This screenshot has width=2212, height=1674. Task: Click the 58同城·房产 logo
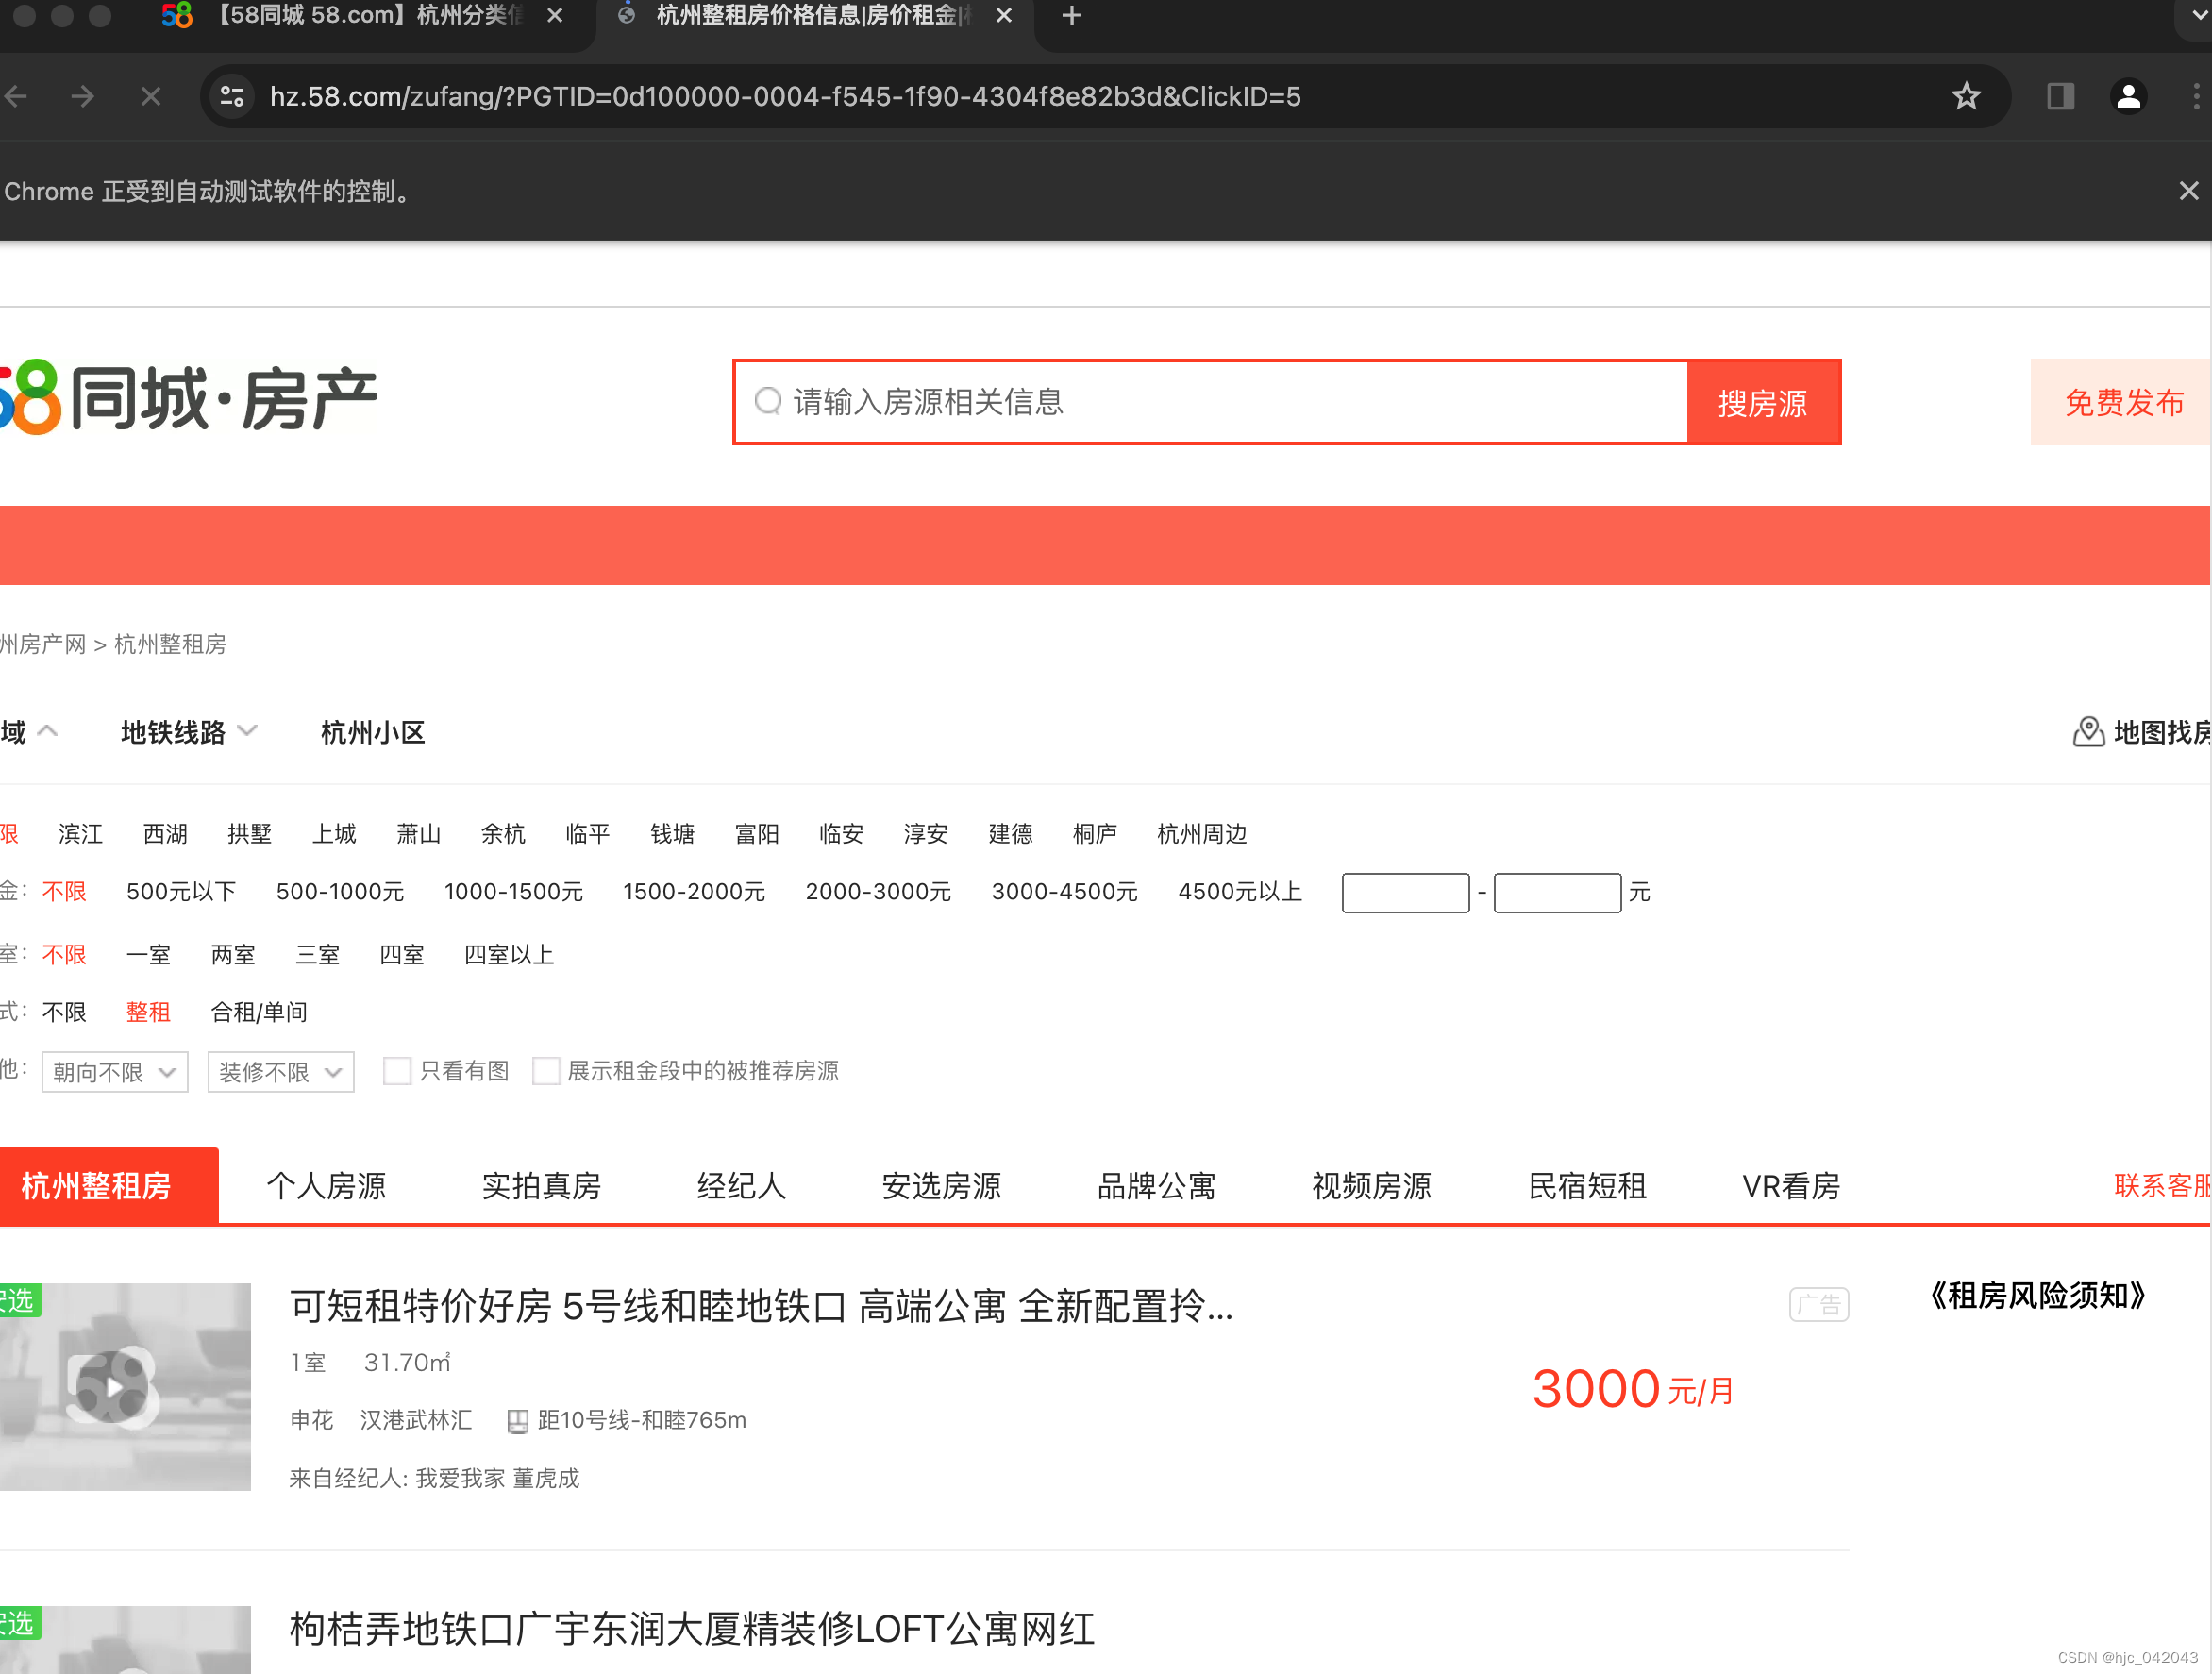[188, 398]
